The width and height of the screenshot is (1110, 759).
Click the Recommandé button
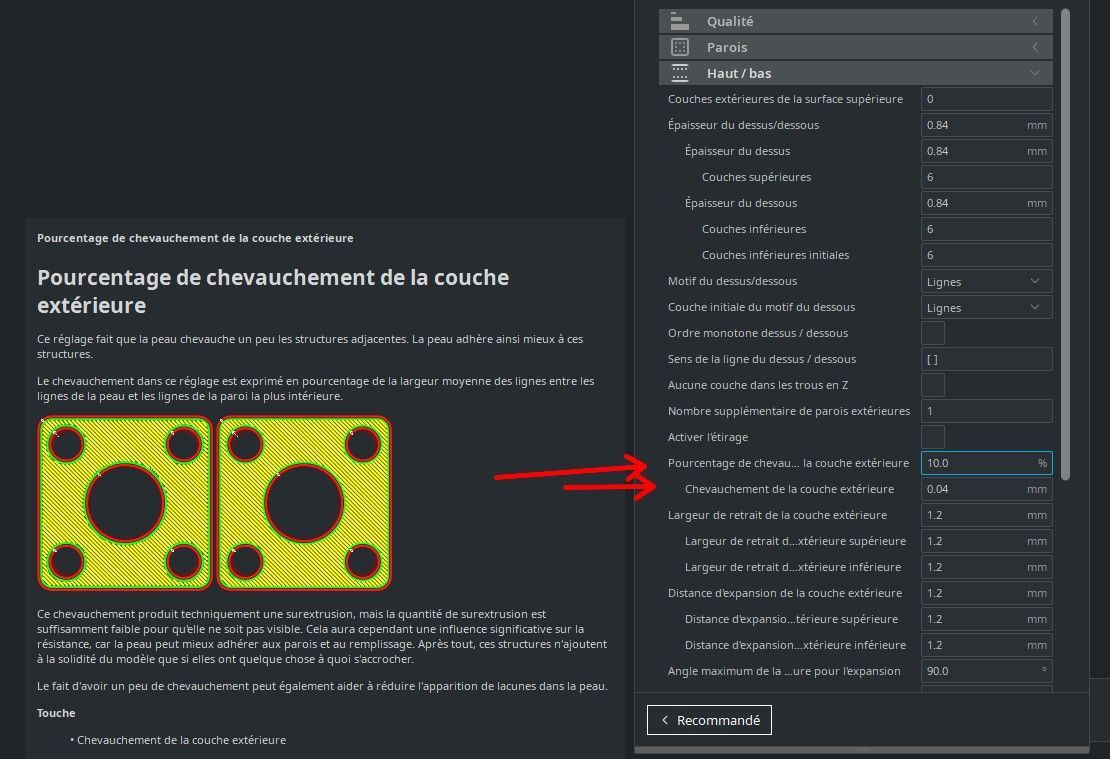pyautogui.click(x=709, y=720)
